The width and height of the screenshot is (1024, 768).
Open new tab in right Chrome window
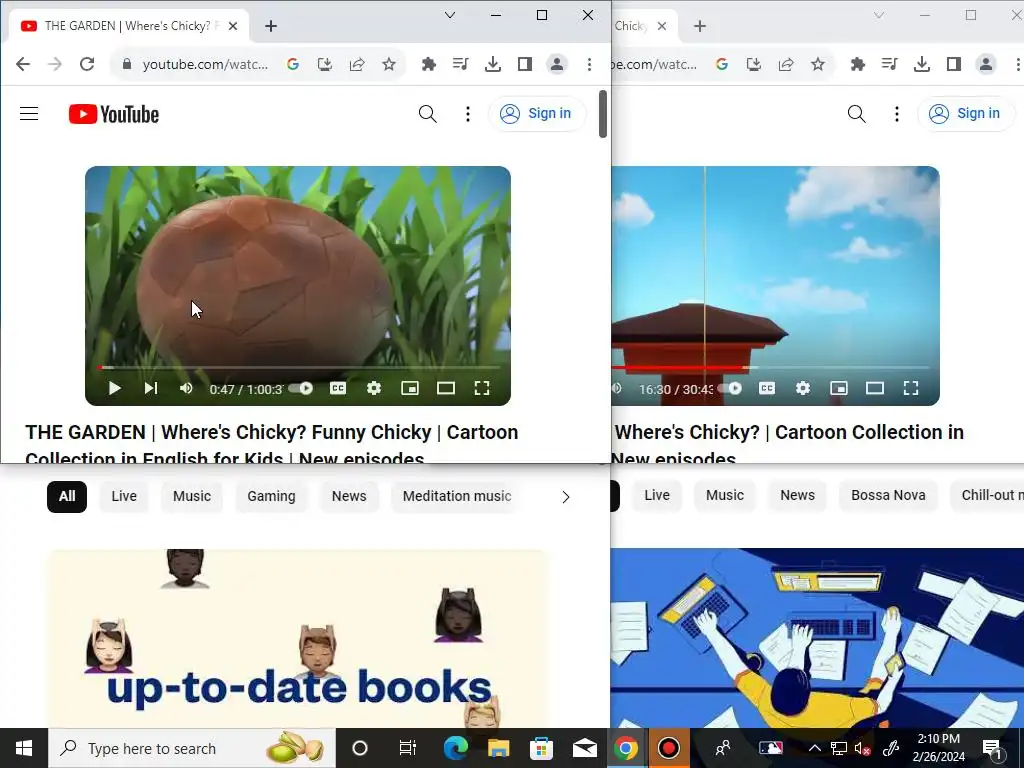[700, 26]
